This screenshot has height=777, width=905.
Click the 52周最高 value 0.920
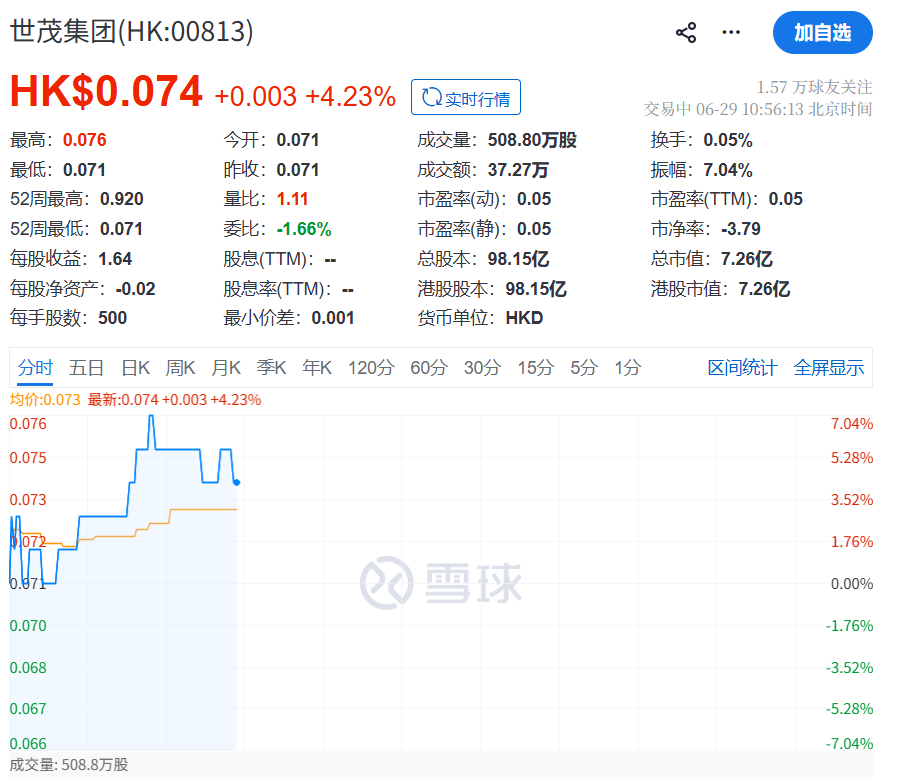click(122, 199)
